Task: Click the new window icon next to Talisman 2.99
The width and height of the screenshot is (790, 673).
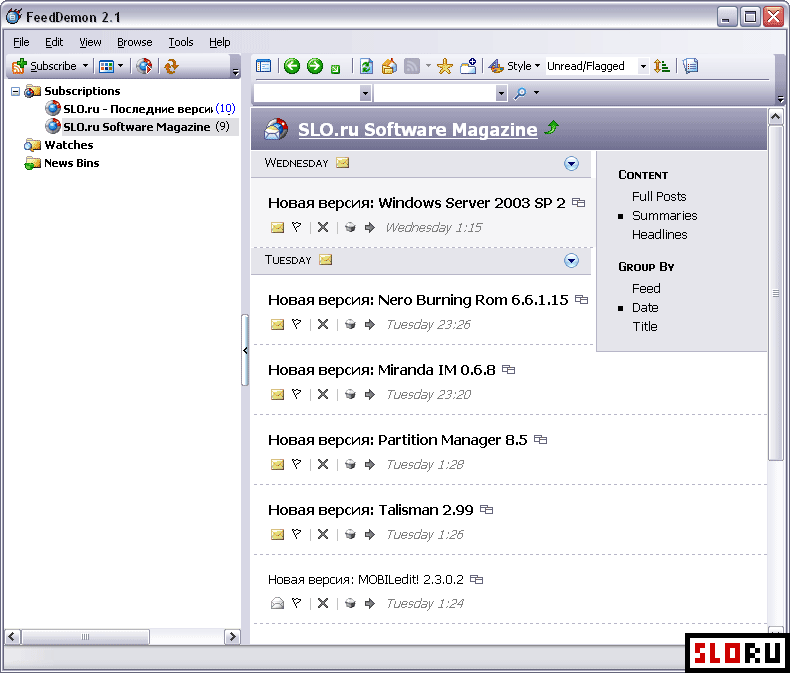Action: click(x=486, y=509)
